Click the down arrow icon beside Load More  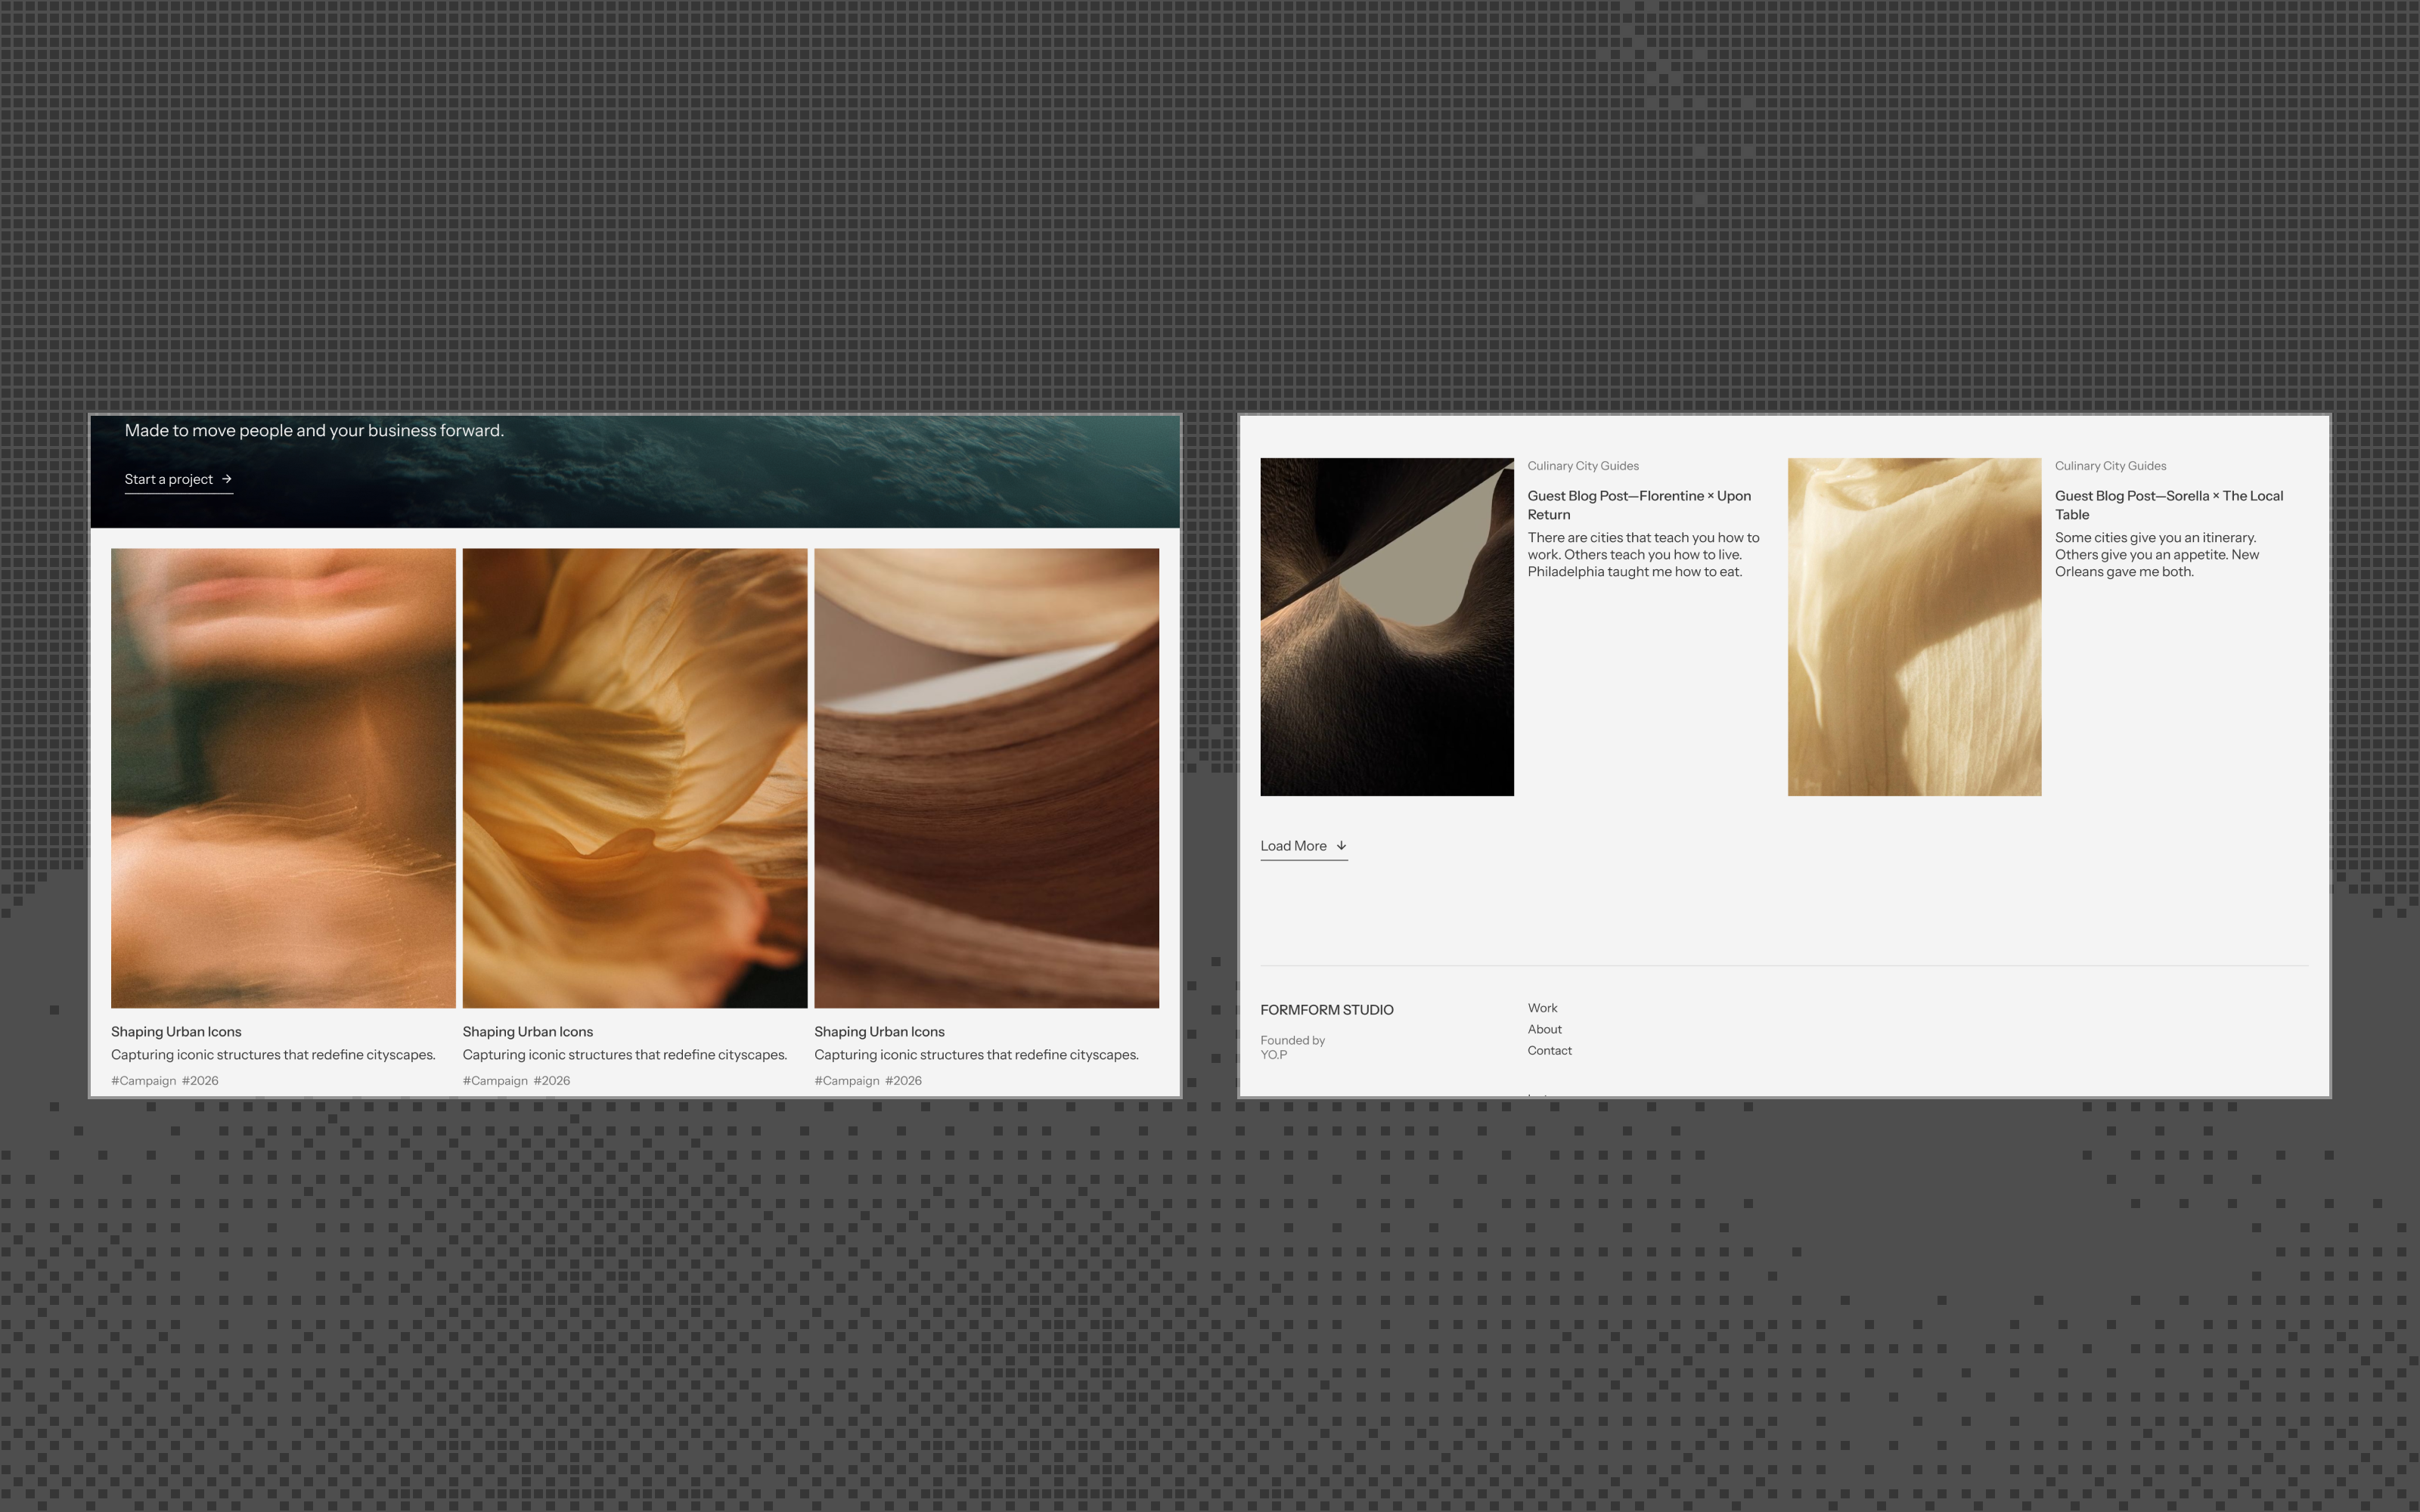(1341, 846)
